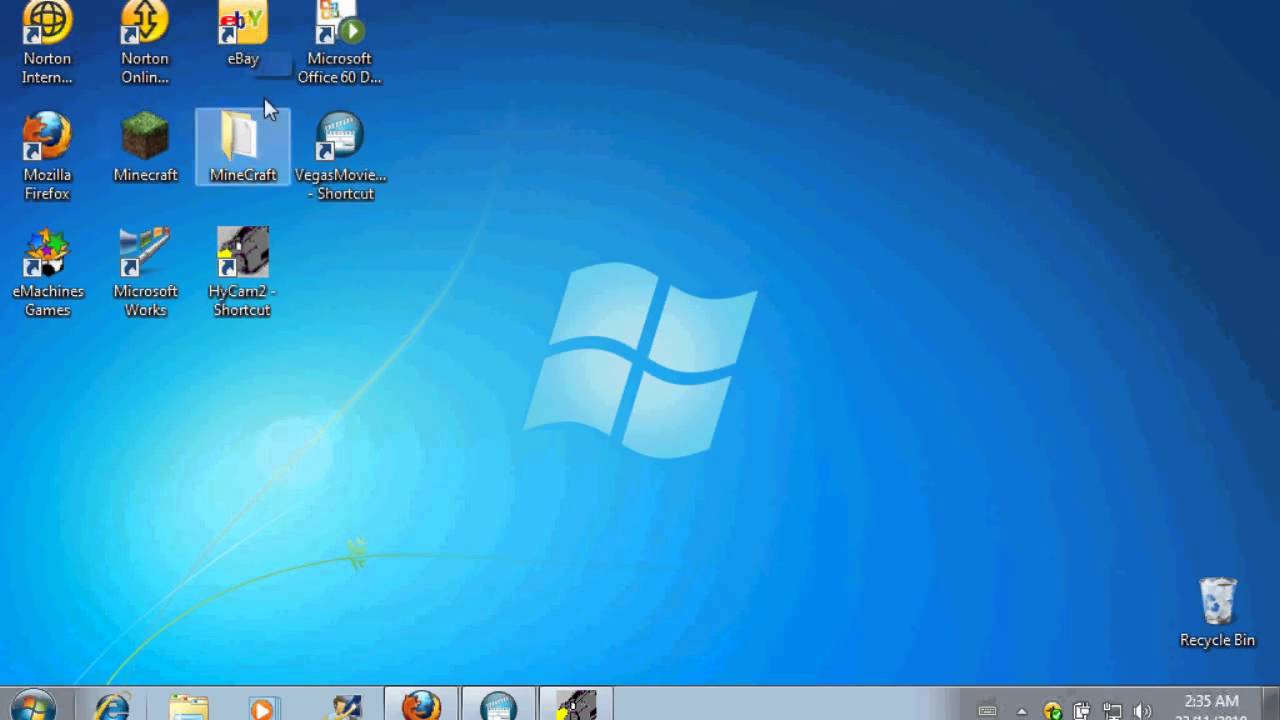Open the touch keyboard tray icon
Screen dimensions: 1280x720
[987, 711]
